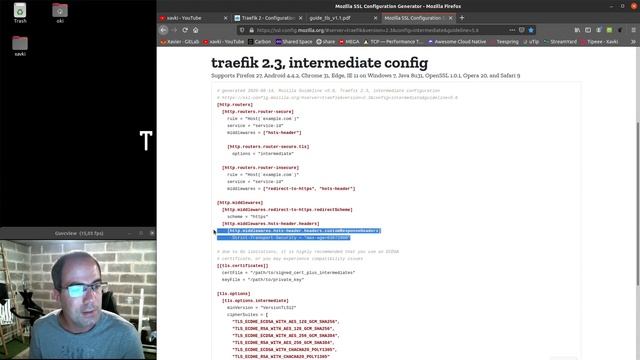
Task: Open the TCP — Performance bookmark
Action: click(x=393, y=42)
